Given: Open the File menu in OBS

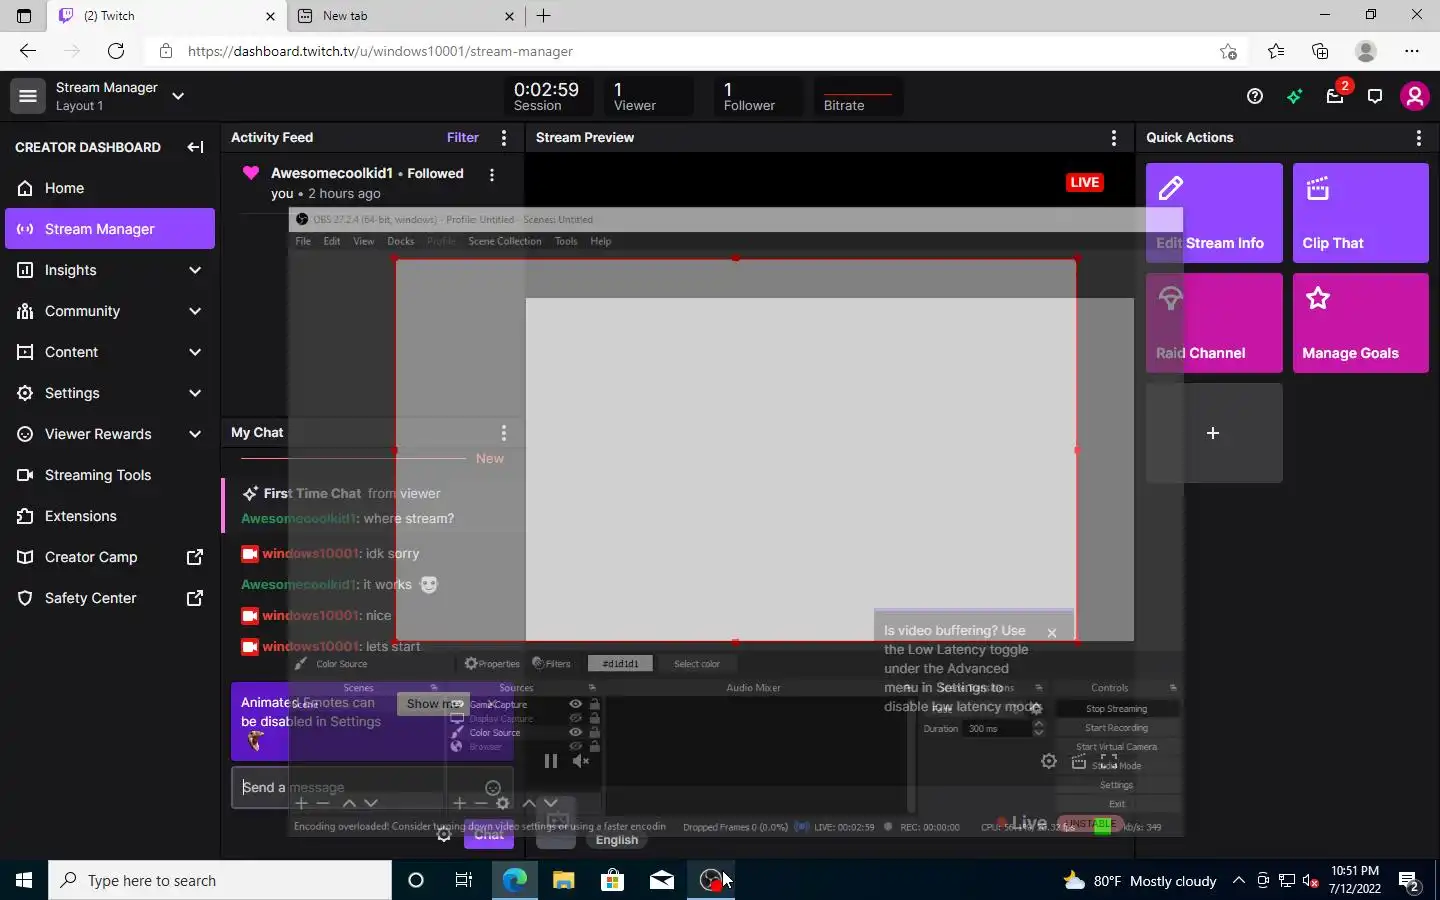Looking at the screenshot, I should point(303,241).
